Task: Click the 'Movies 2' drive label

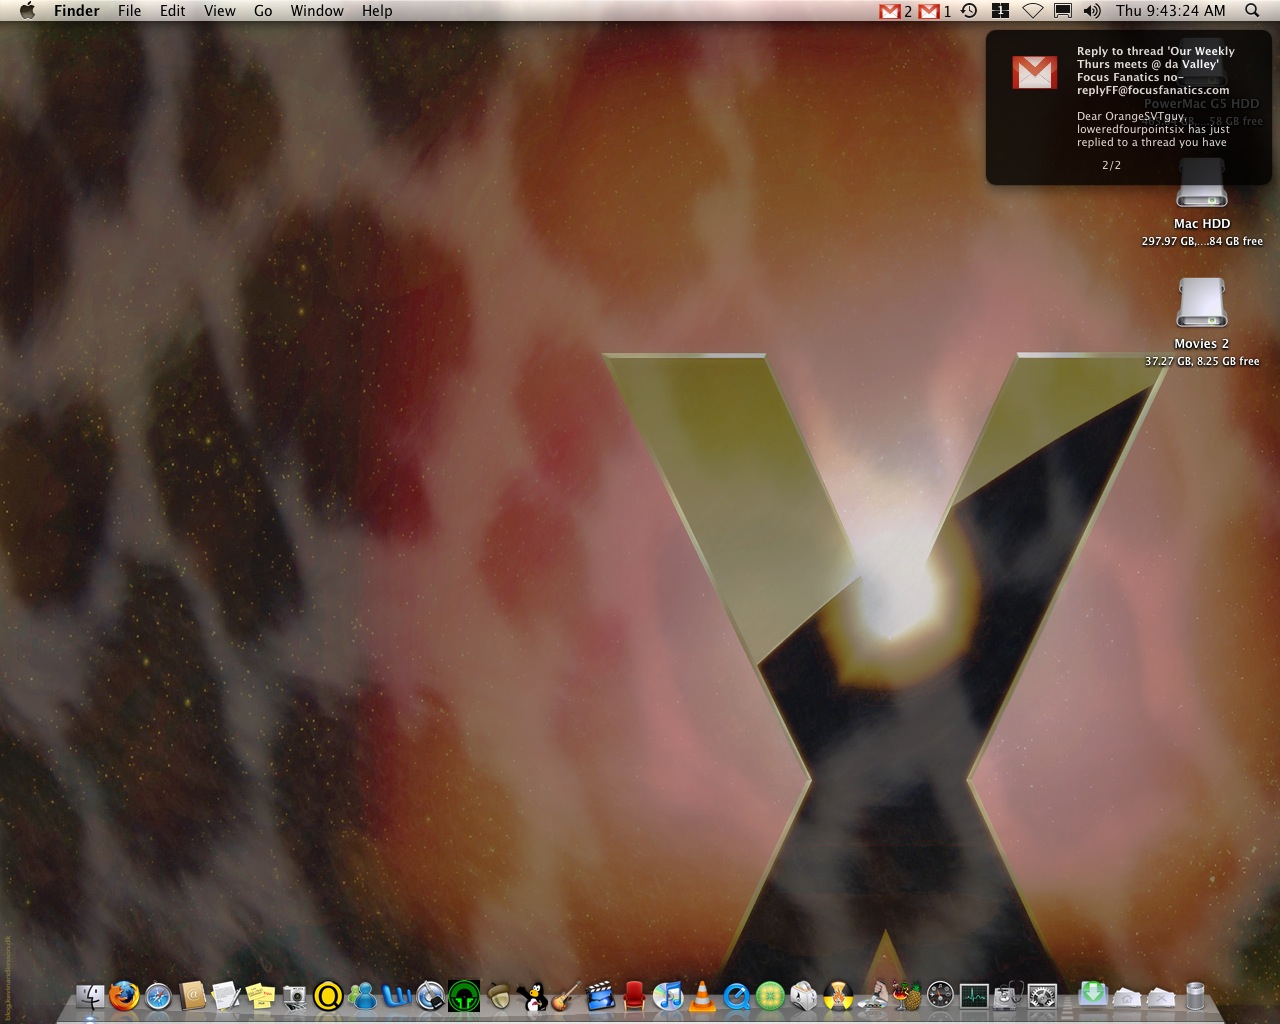Action: click(1201, 343)
